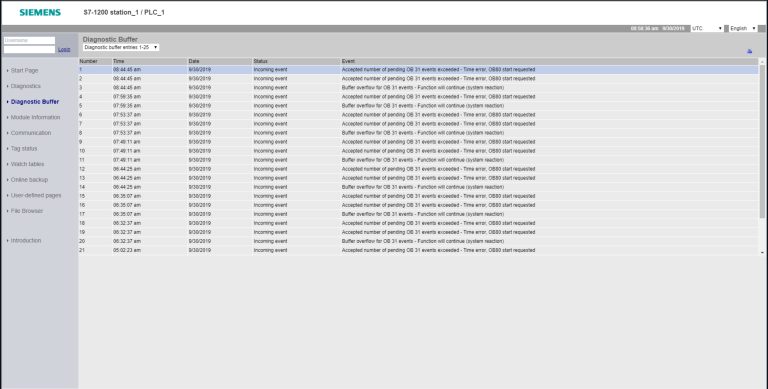Screen dimensions: 768x389
Task: Open Watch tables page
Action: [27, 164]
